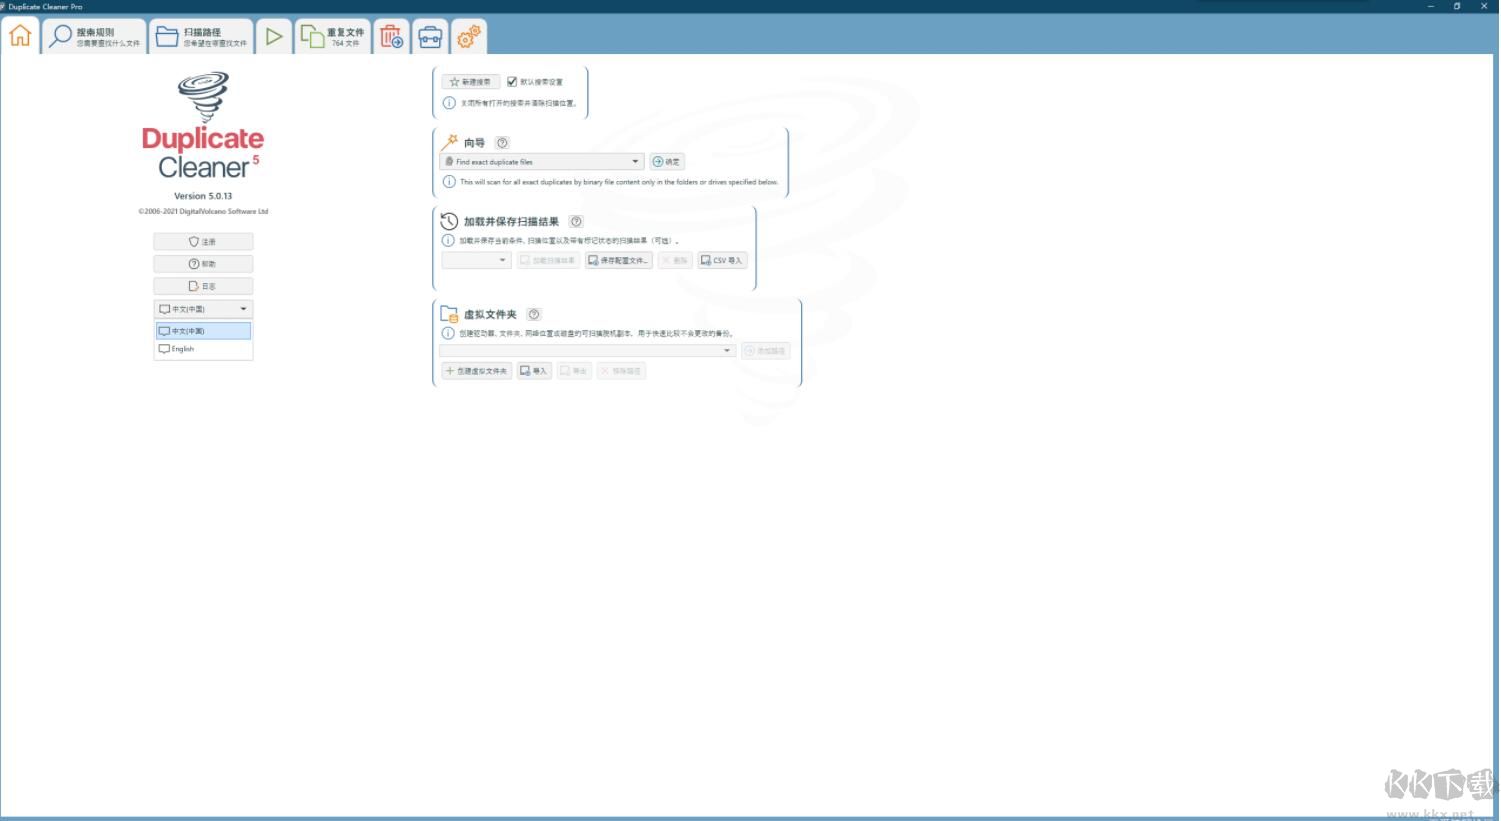Click 创建虚拟文件夹 to create virtual folder

coord(477,370)
